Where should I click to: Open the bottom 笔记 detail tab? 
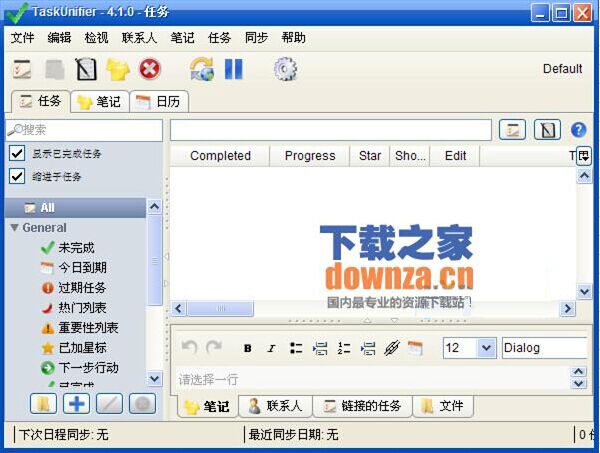coord(207,406)
